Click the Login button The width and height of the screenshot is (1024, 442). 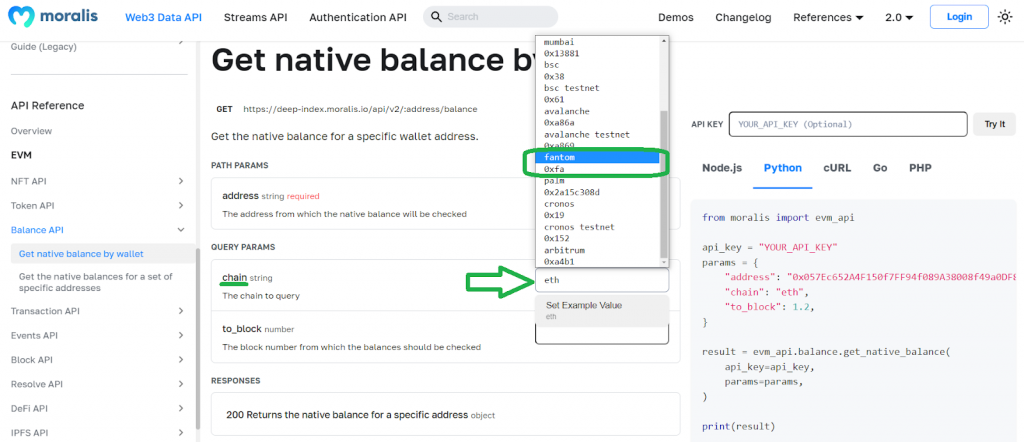coord(959,17)
